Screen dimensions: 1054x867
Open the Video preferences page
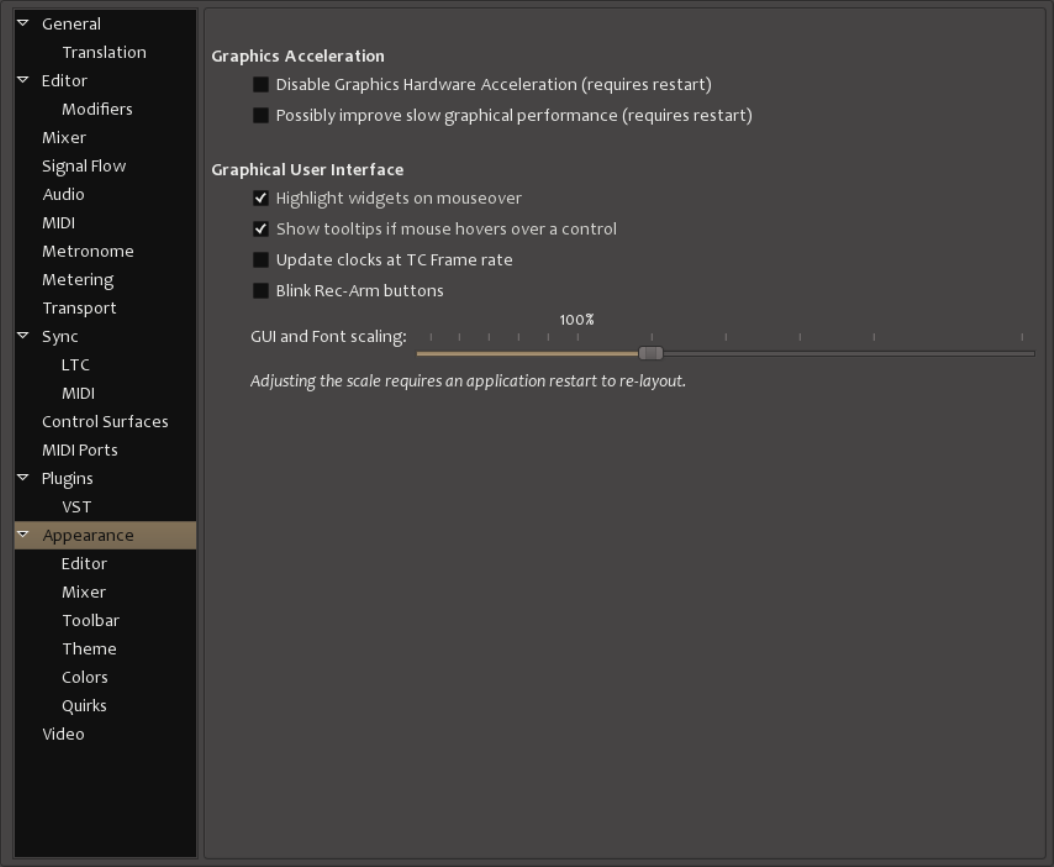tap(63, 734)
